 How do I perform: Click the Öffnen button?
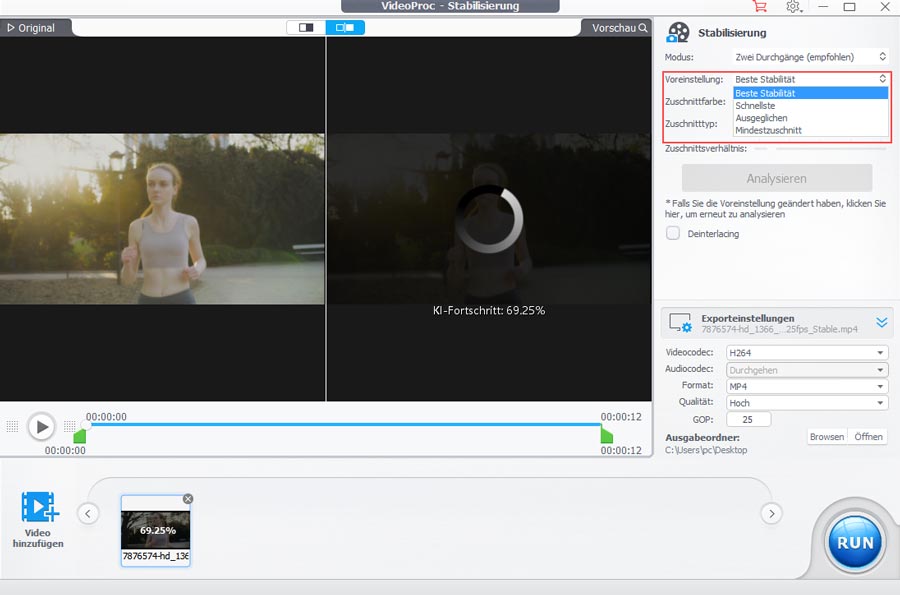868,437
